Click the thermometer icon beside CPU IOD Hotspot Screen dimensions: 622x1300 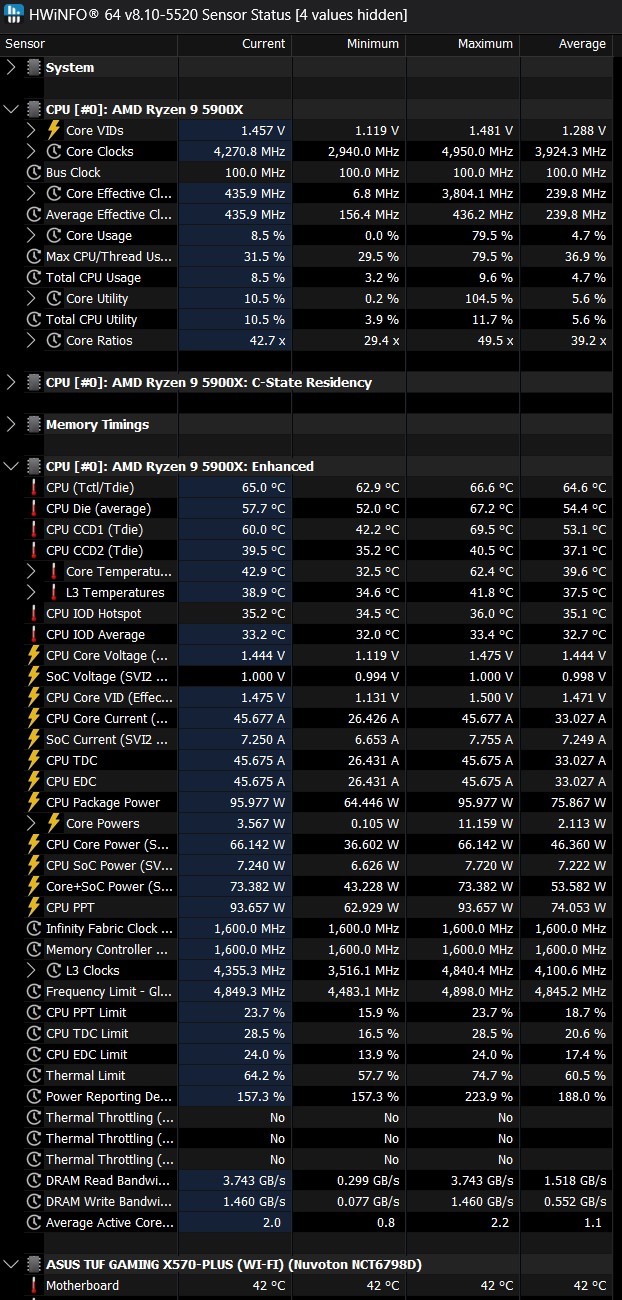point(34,614)
